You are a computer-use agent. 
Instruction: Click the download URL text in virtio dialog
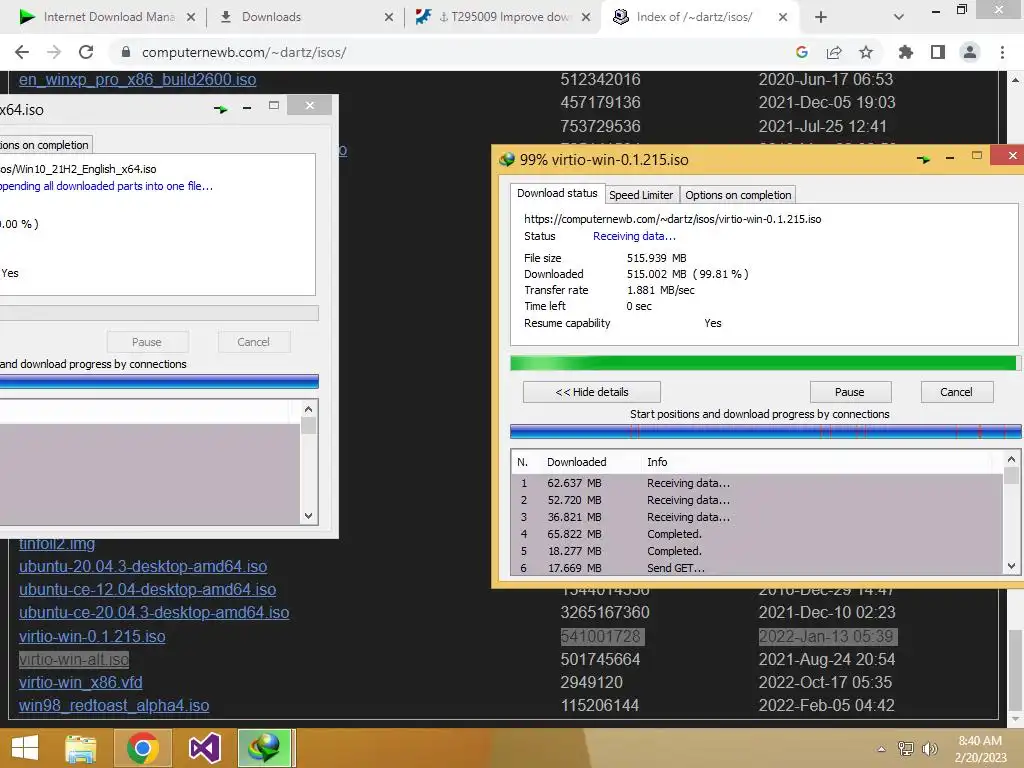point(673,219)
